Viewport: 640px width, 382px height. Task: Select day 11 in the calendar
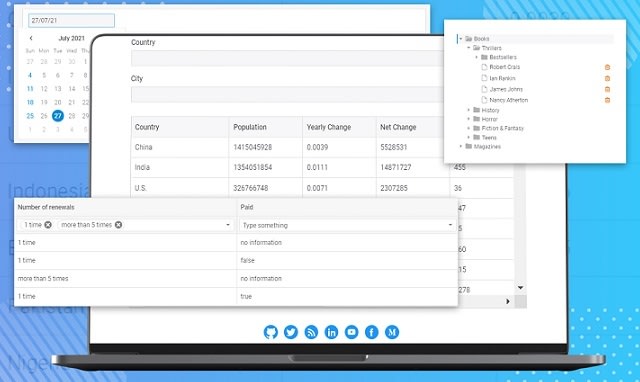click(30, 89)
